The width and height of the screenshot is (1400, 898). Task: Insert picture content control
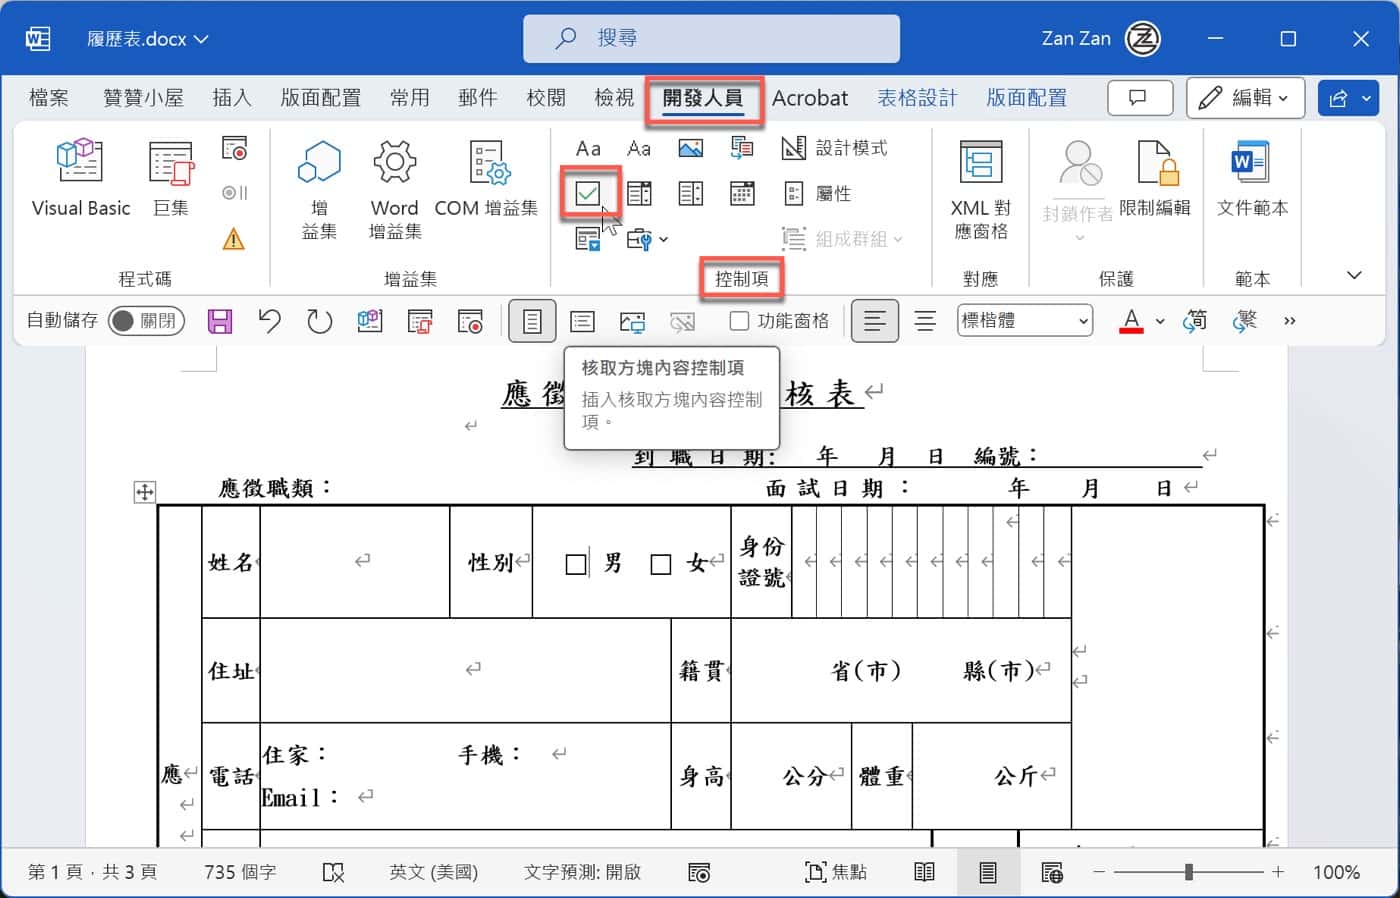tap(690, 149)
